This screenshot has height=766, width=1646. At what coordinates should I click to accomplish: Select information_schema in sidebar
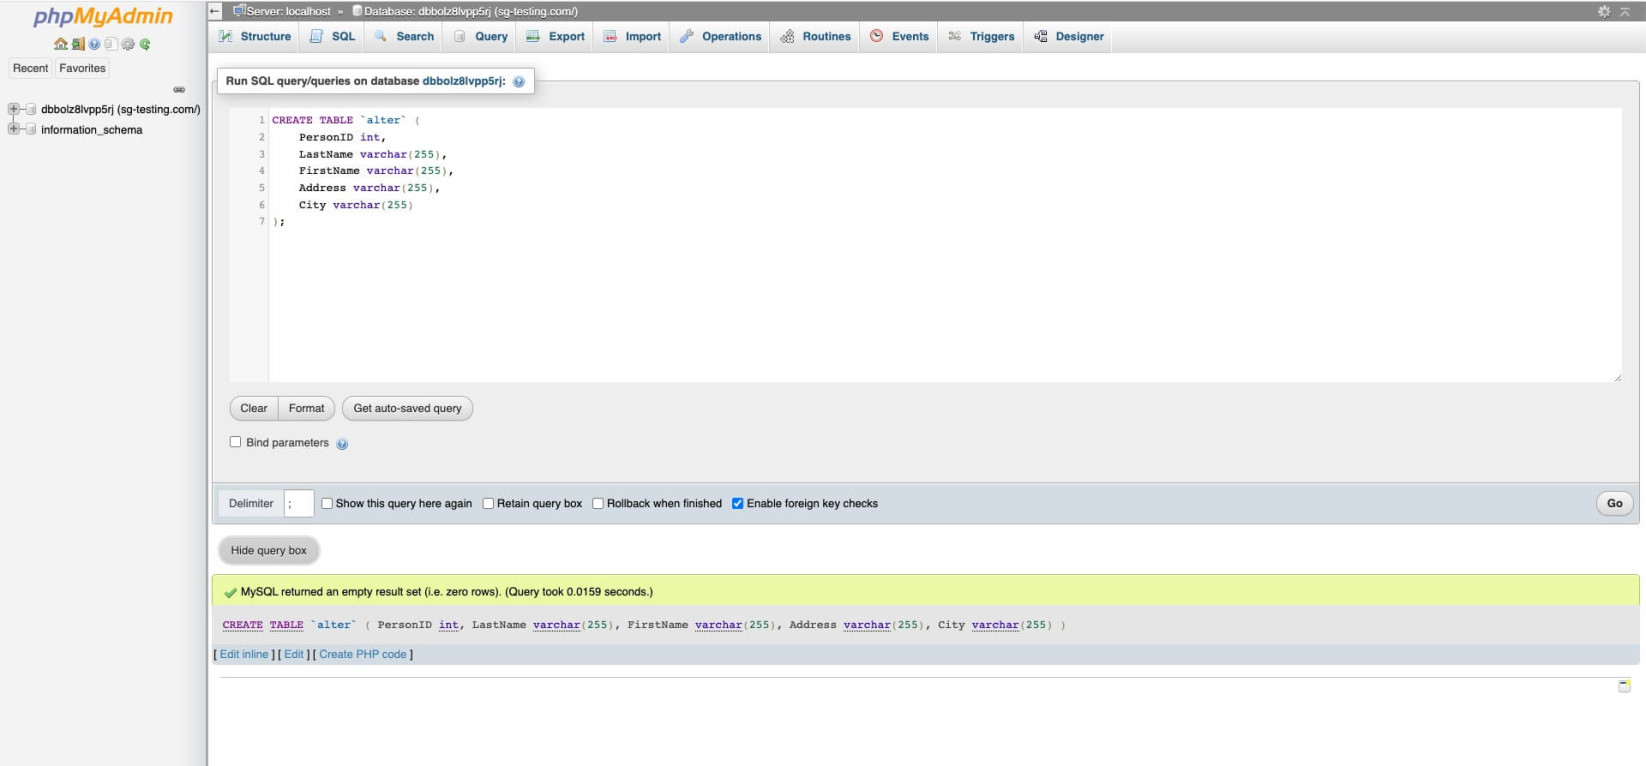91,130
